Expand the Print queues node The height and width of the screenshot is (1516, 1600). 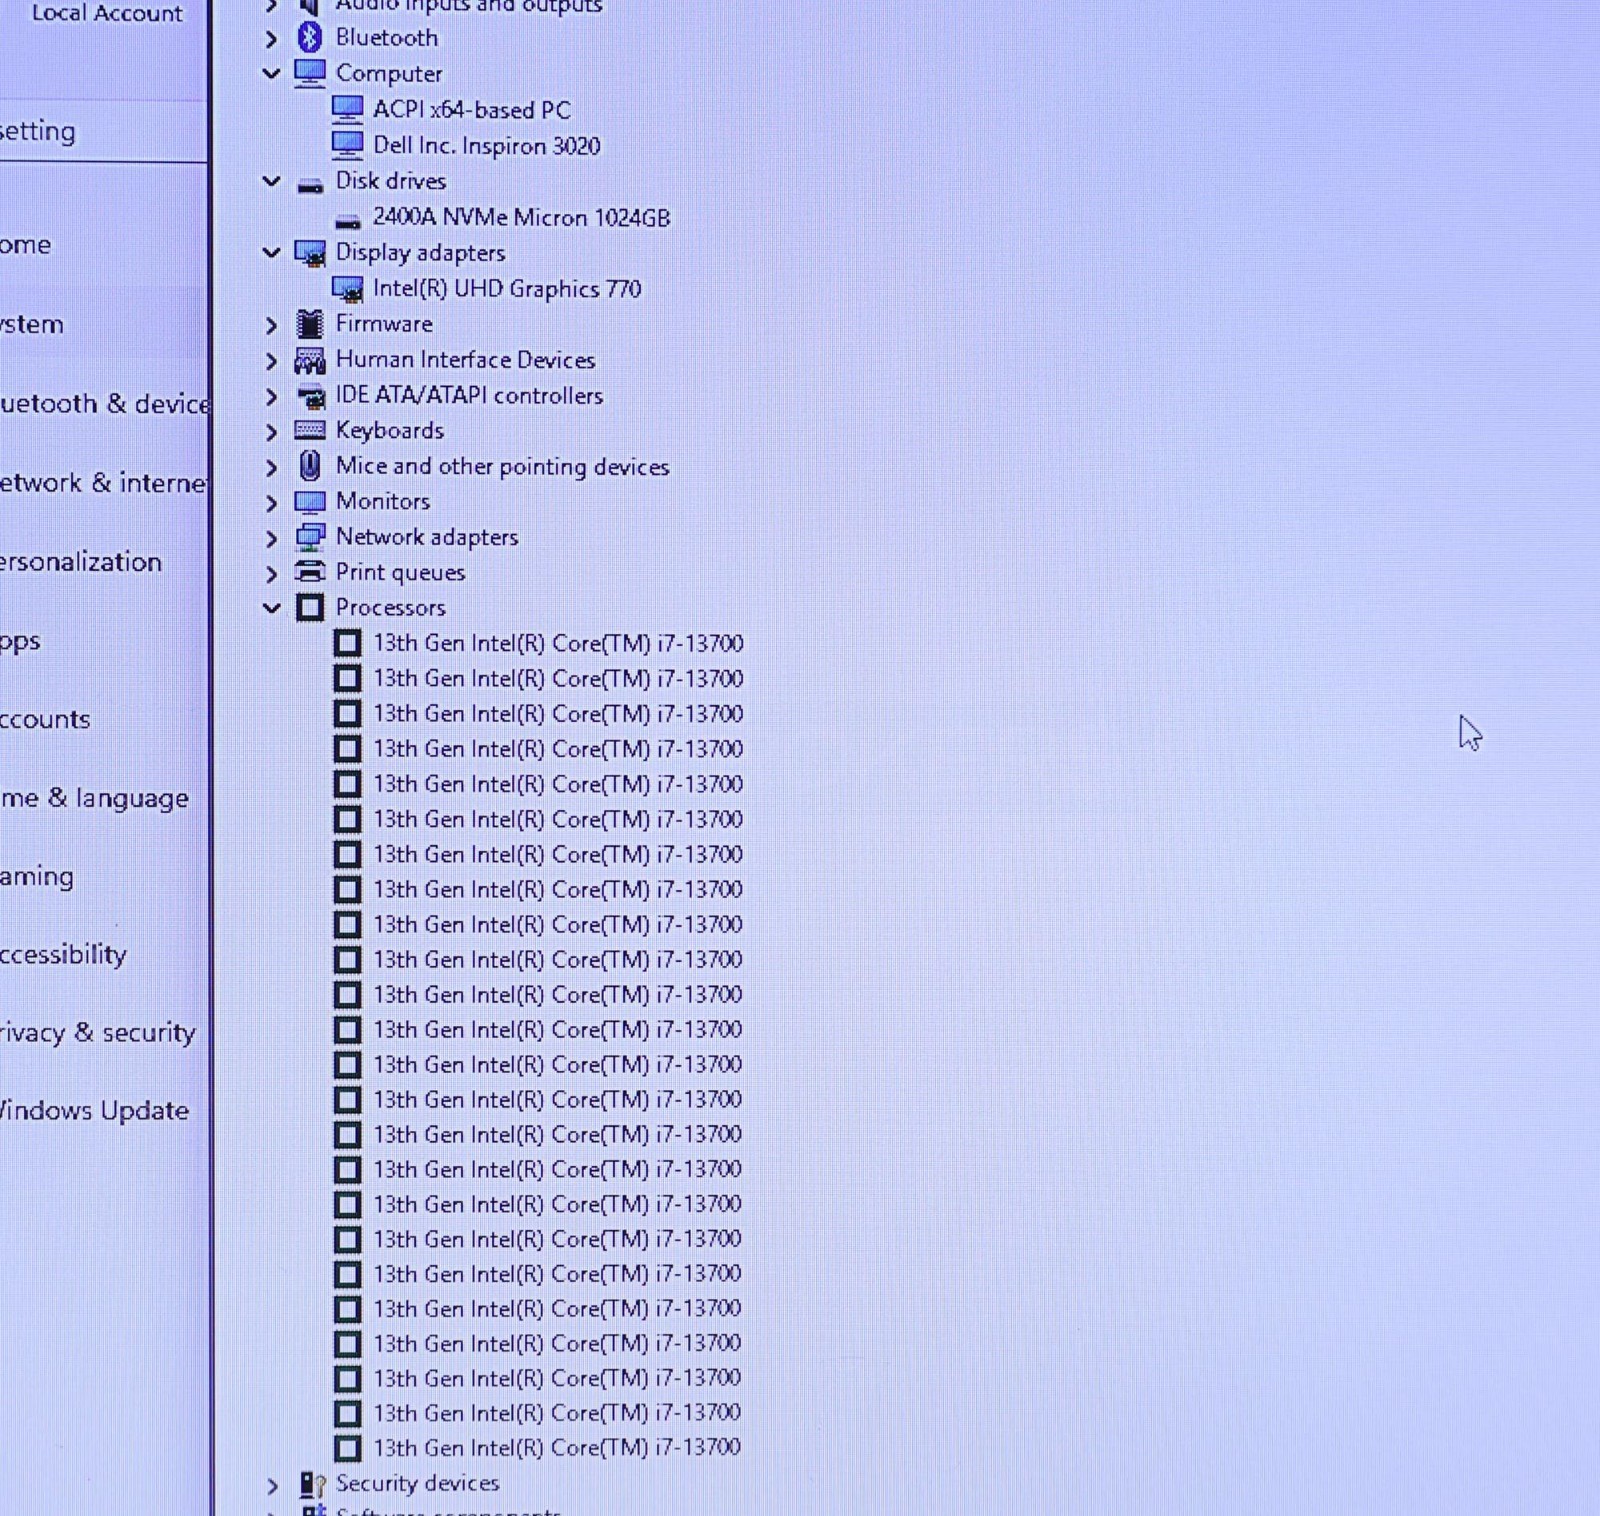271,574
